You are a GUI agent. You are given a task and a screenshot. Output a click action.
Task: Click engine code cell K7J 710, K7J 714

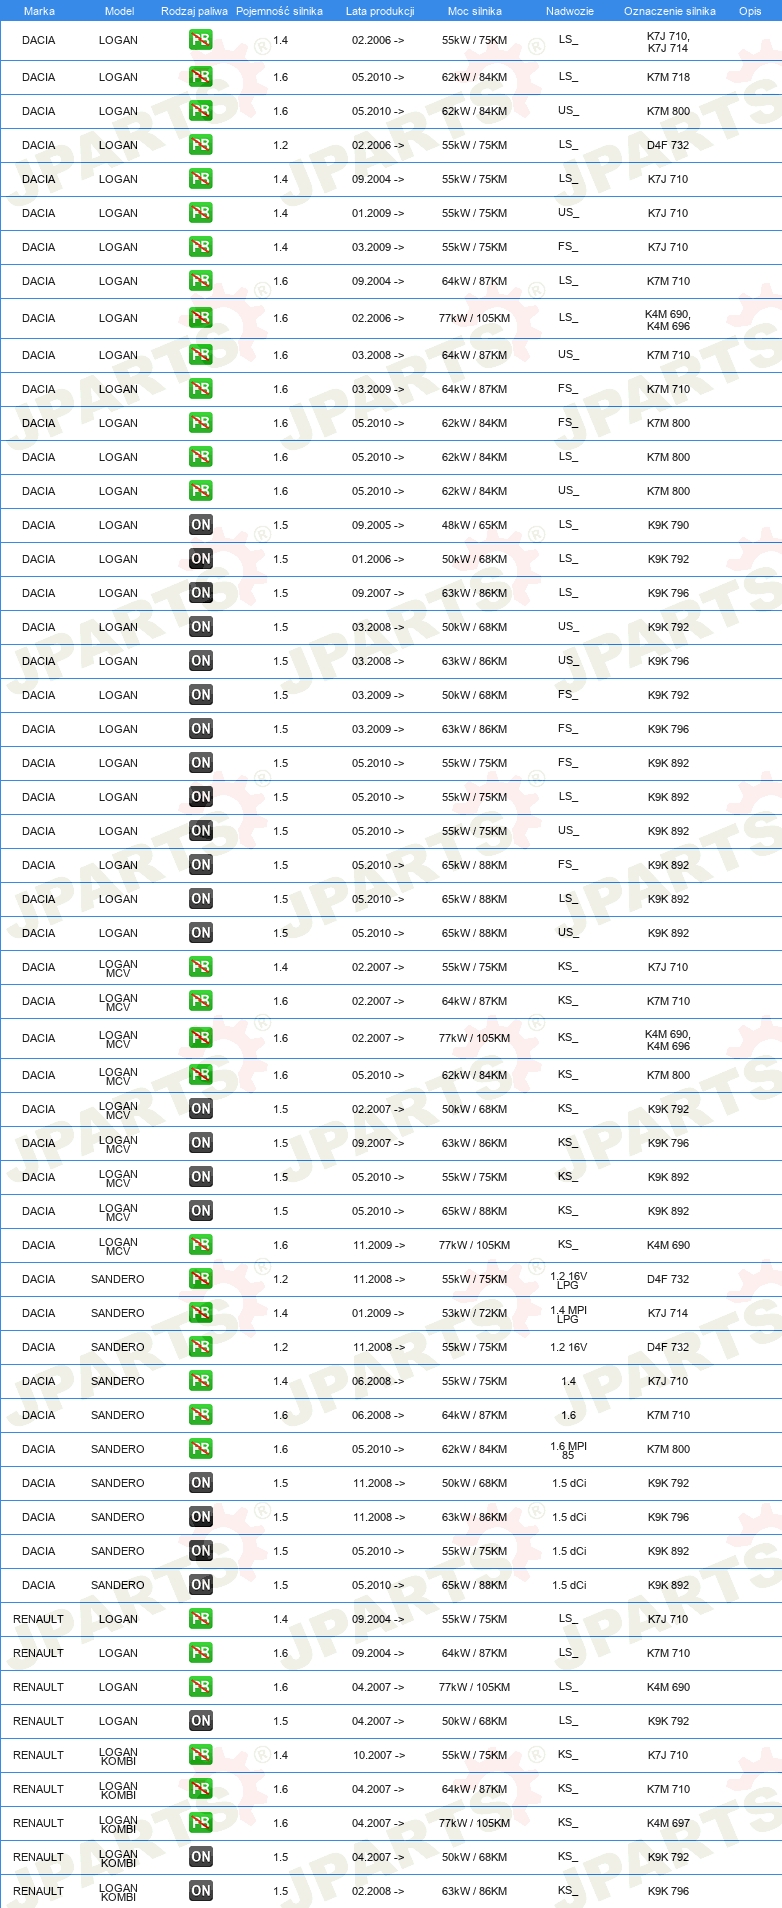pyautogui.click(x=668, y=41)
